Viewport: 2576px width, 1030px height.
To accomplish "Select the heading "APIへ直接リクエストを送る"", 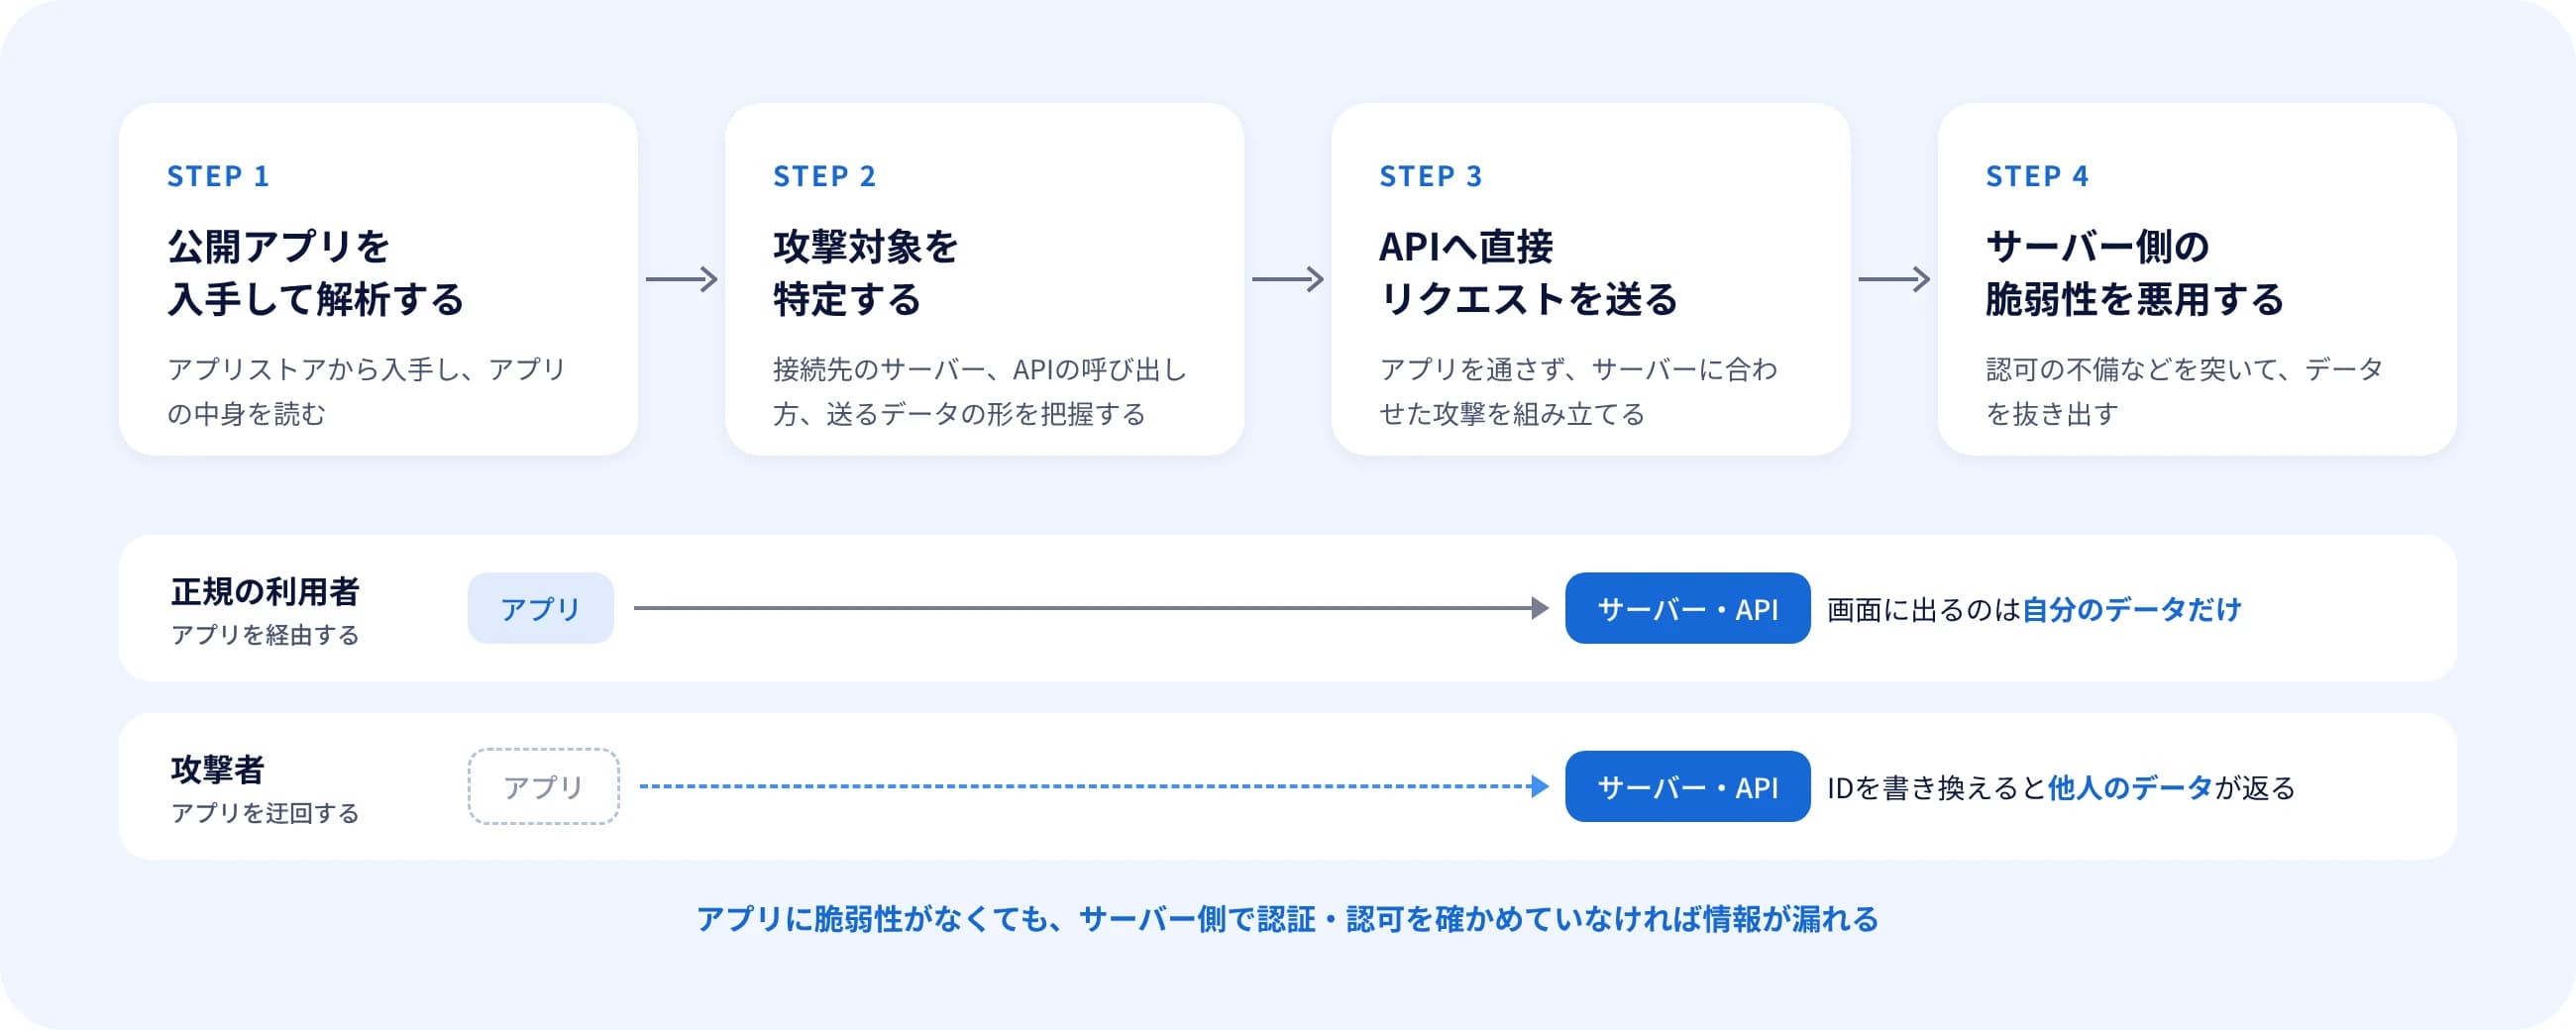I will pyautogui.click(x=1528, y=272).
